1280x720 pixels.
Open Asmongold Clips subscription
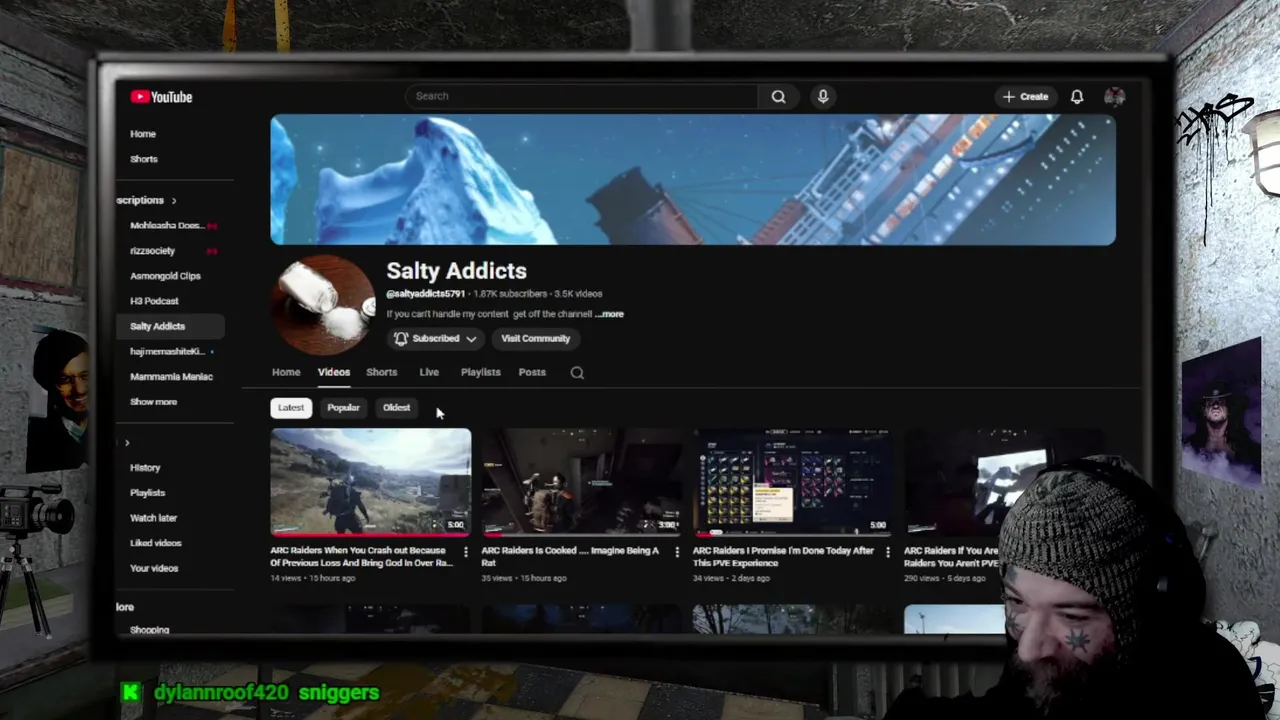165,276
